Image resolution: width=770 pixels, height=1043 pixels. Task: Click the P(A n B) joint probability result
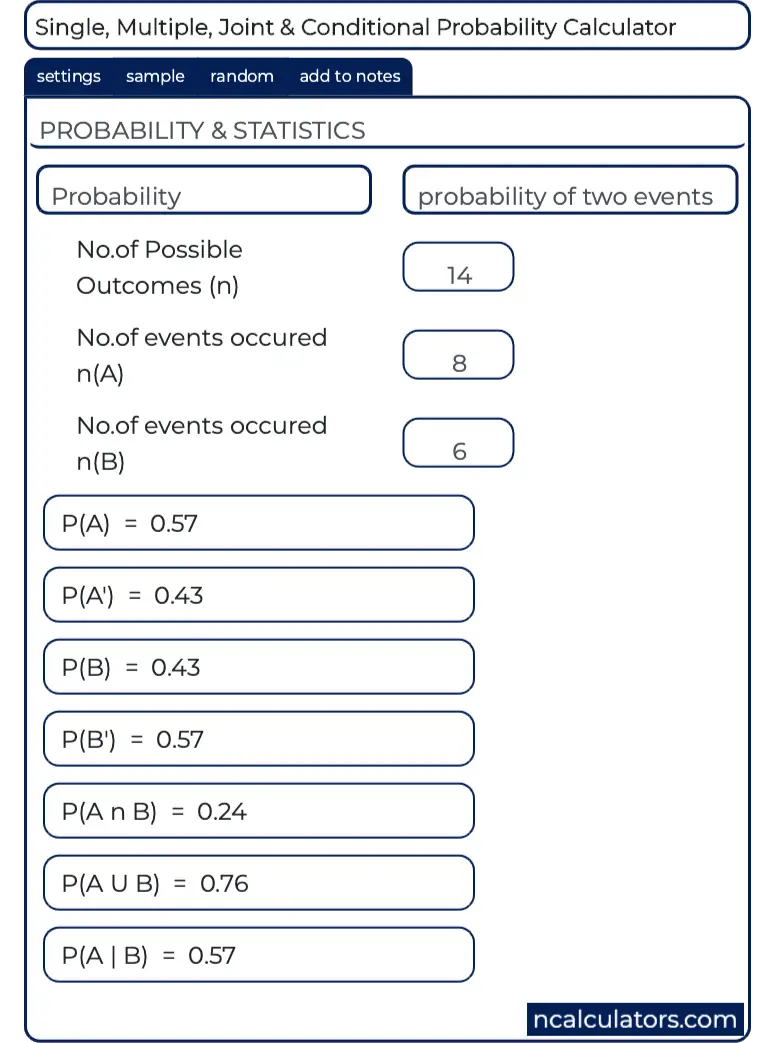(258, 811)
